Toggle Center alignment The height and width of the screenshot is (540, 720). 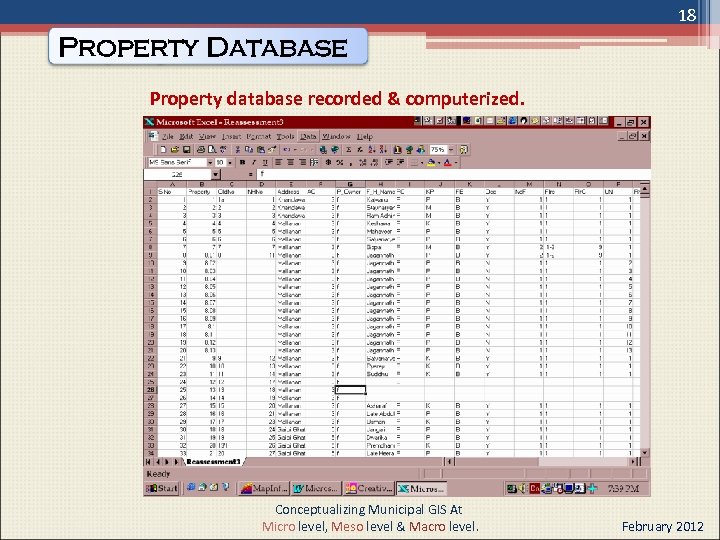(x=290, y=162)
